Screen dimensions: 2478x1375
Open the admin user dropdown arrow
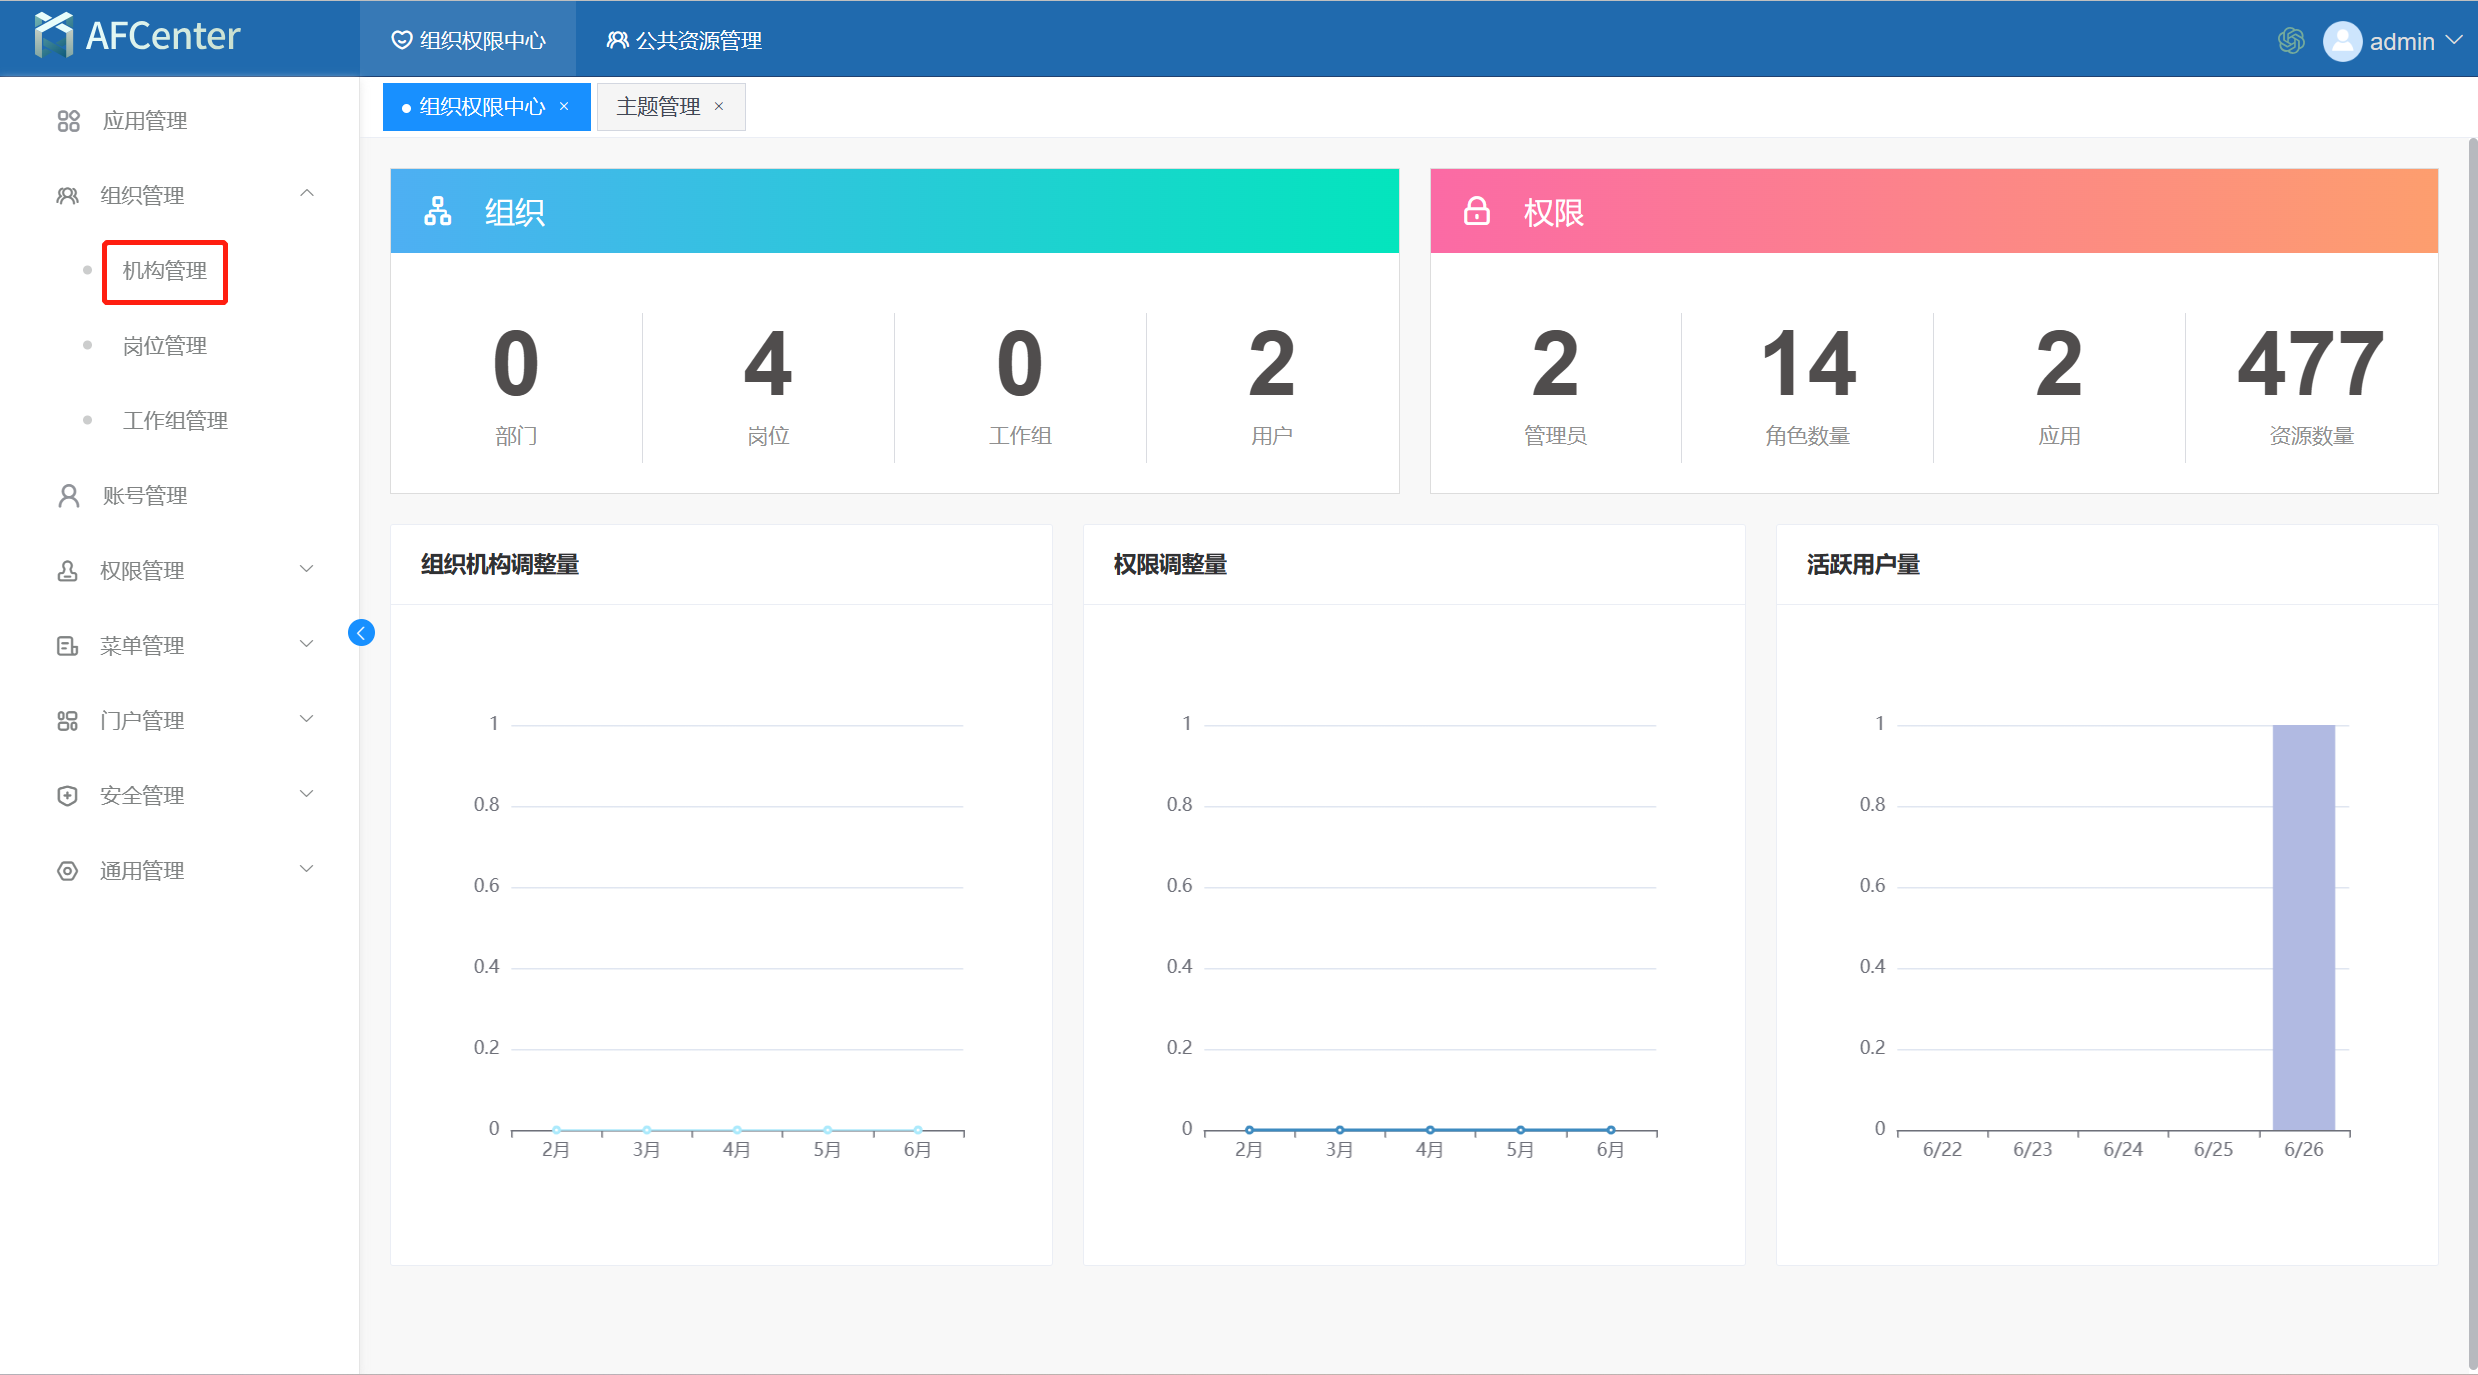(x=2453, y=40)
